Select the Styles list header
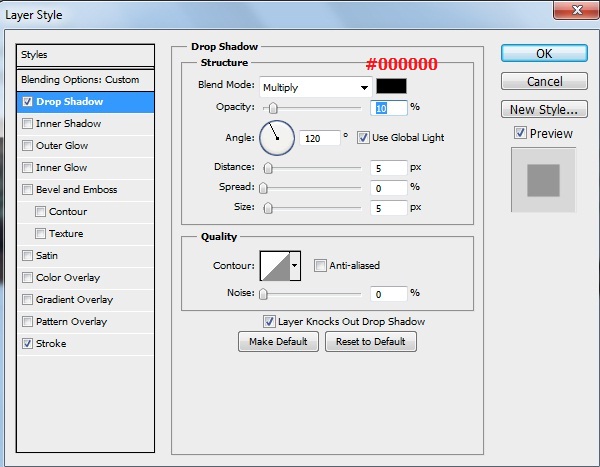 86,55
